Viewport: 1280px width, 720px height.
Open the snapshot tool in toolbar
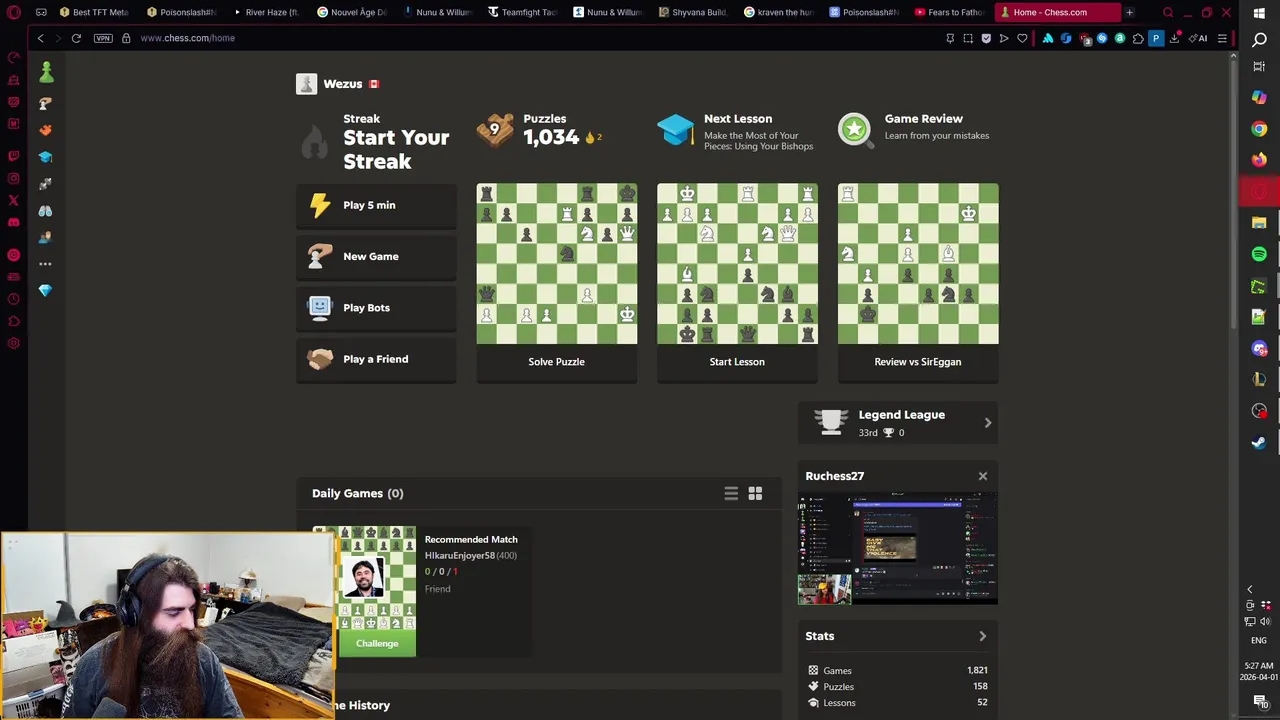(968, 39)
